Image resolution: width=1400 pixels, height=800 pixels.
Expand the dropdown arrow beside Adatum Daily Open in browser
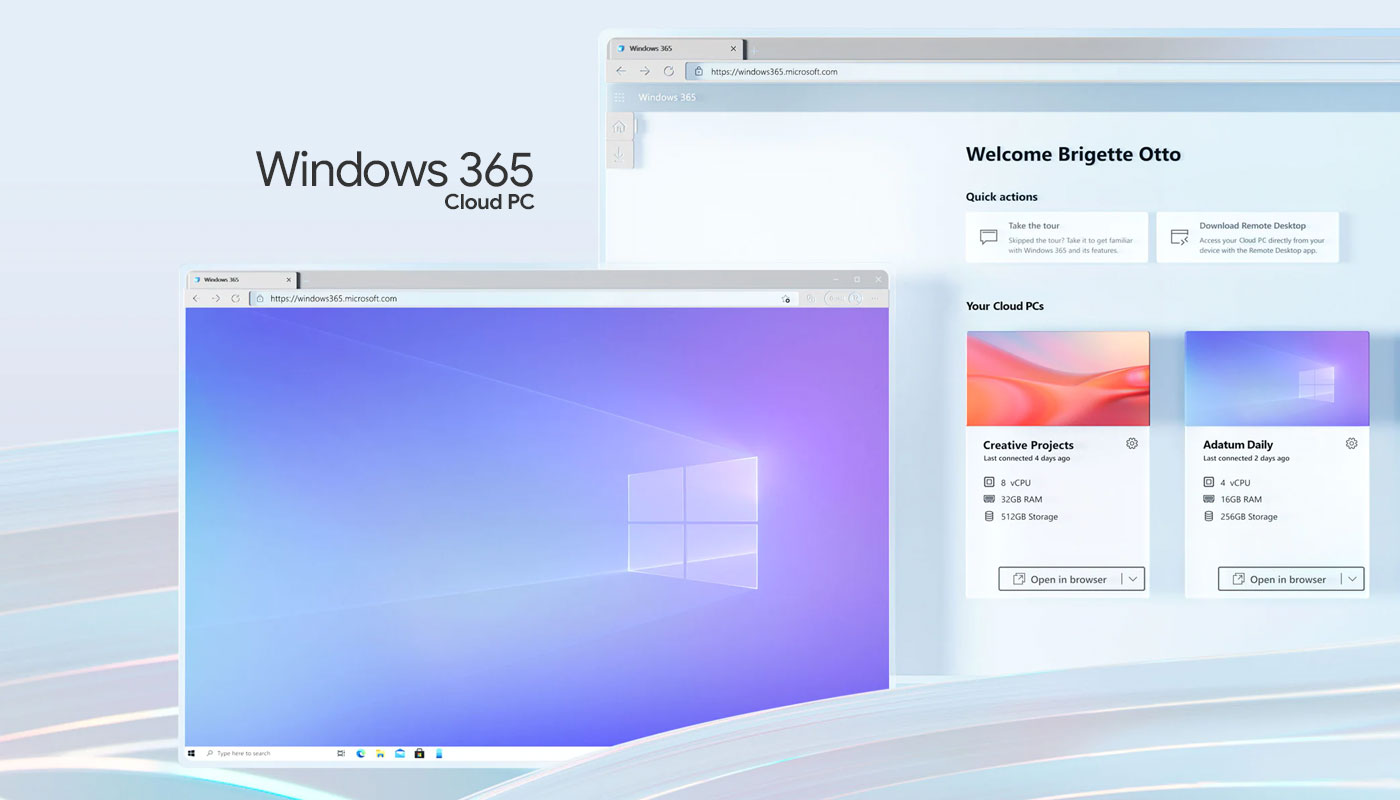tap(1353, 579)
